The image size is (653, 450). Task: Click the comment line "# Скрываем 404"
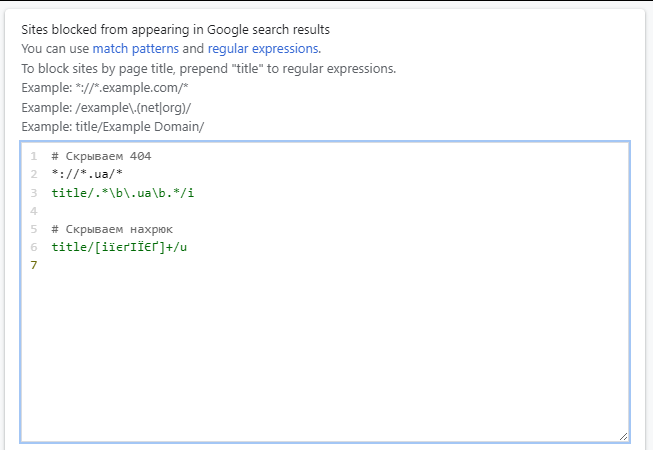click(101, 156)
